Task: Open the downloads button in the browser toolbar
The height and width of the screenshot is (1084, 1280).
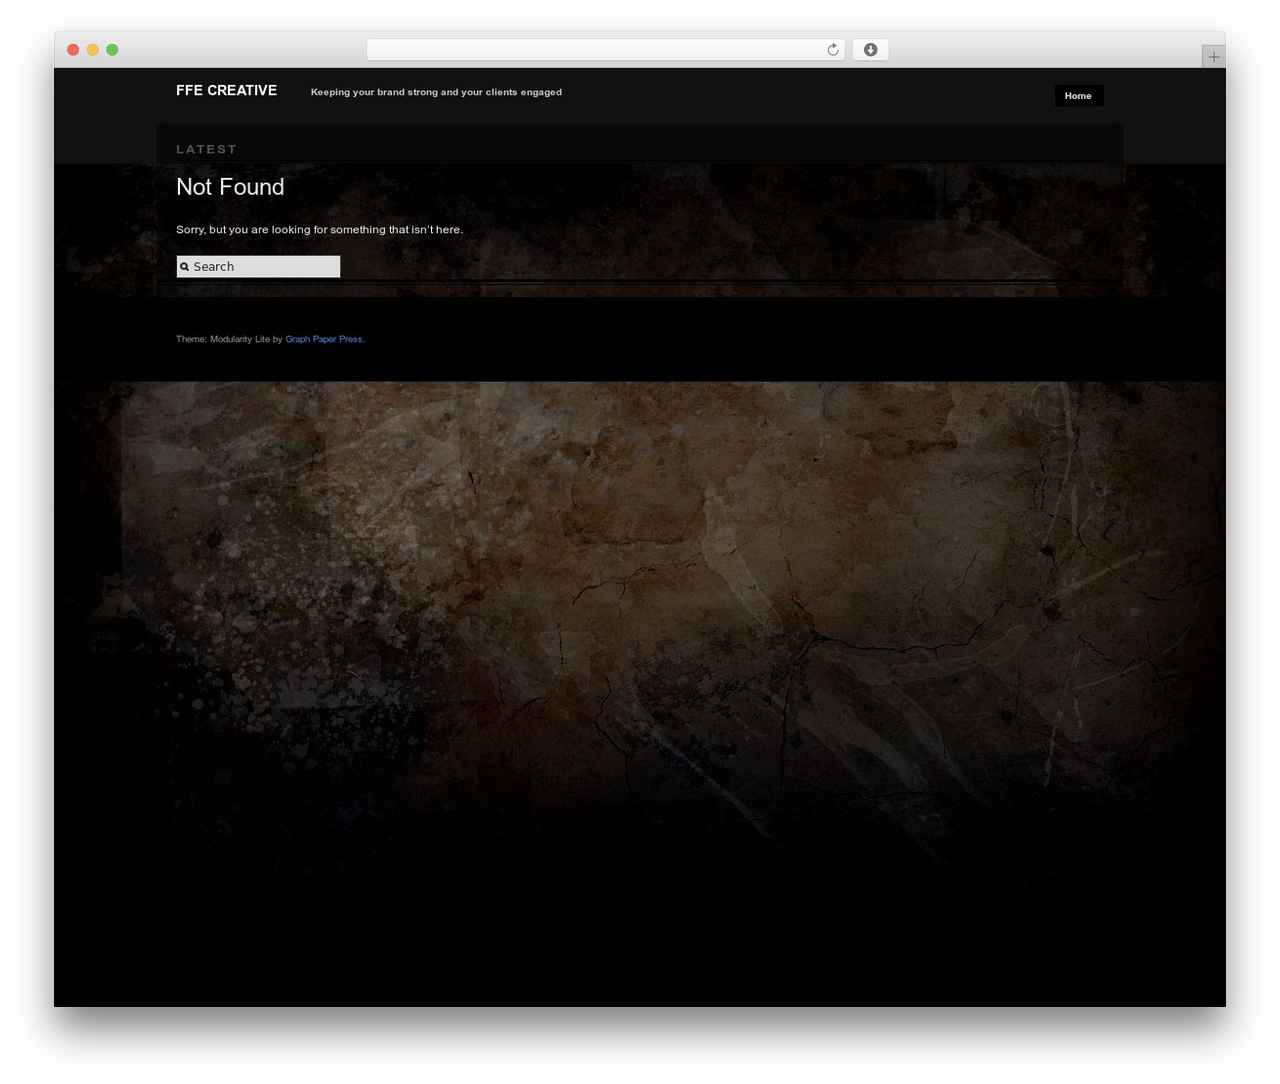Action: tap(870, 50)
